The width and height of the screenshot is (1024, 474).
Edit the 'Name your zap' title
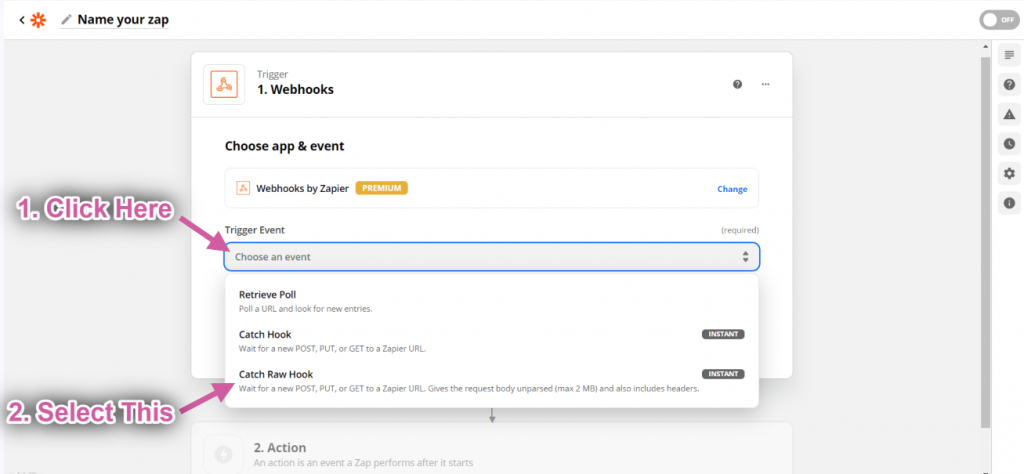coord(123,20)
